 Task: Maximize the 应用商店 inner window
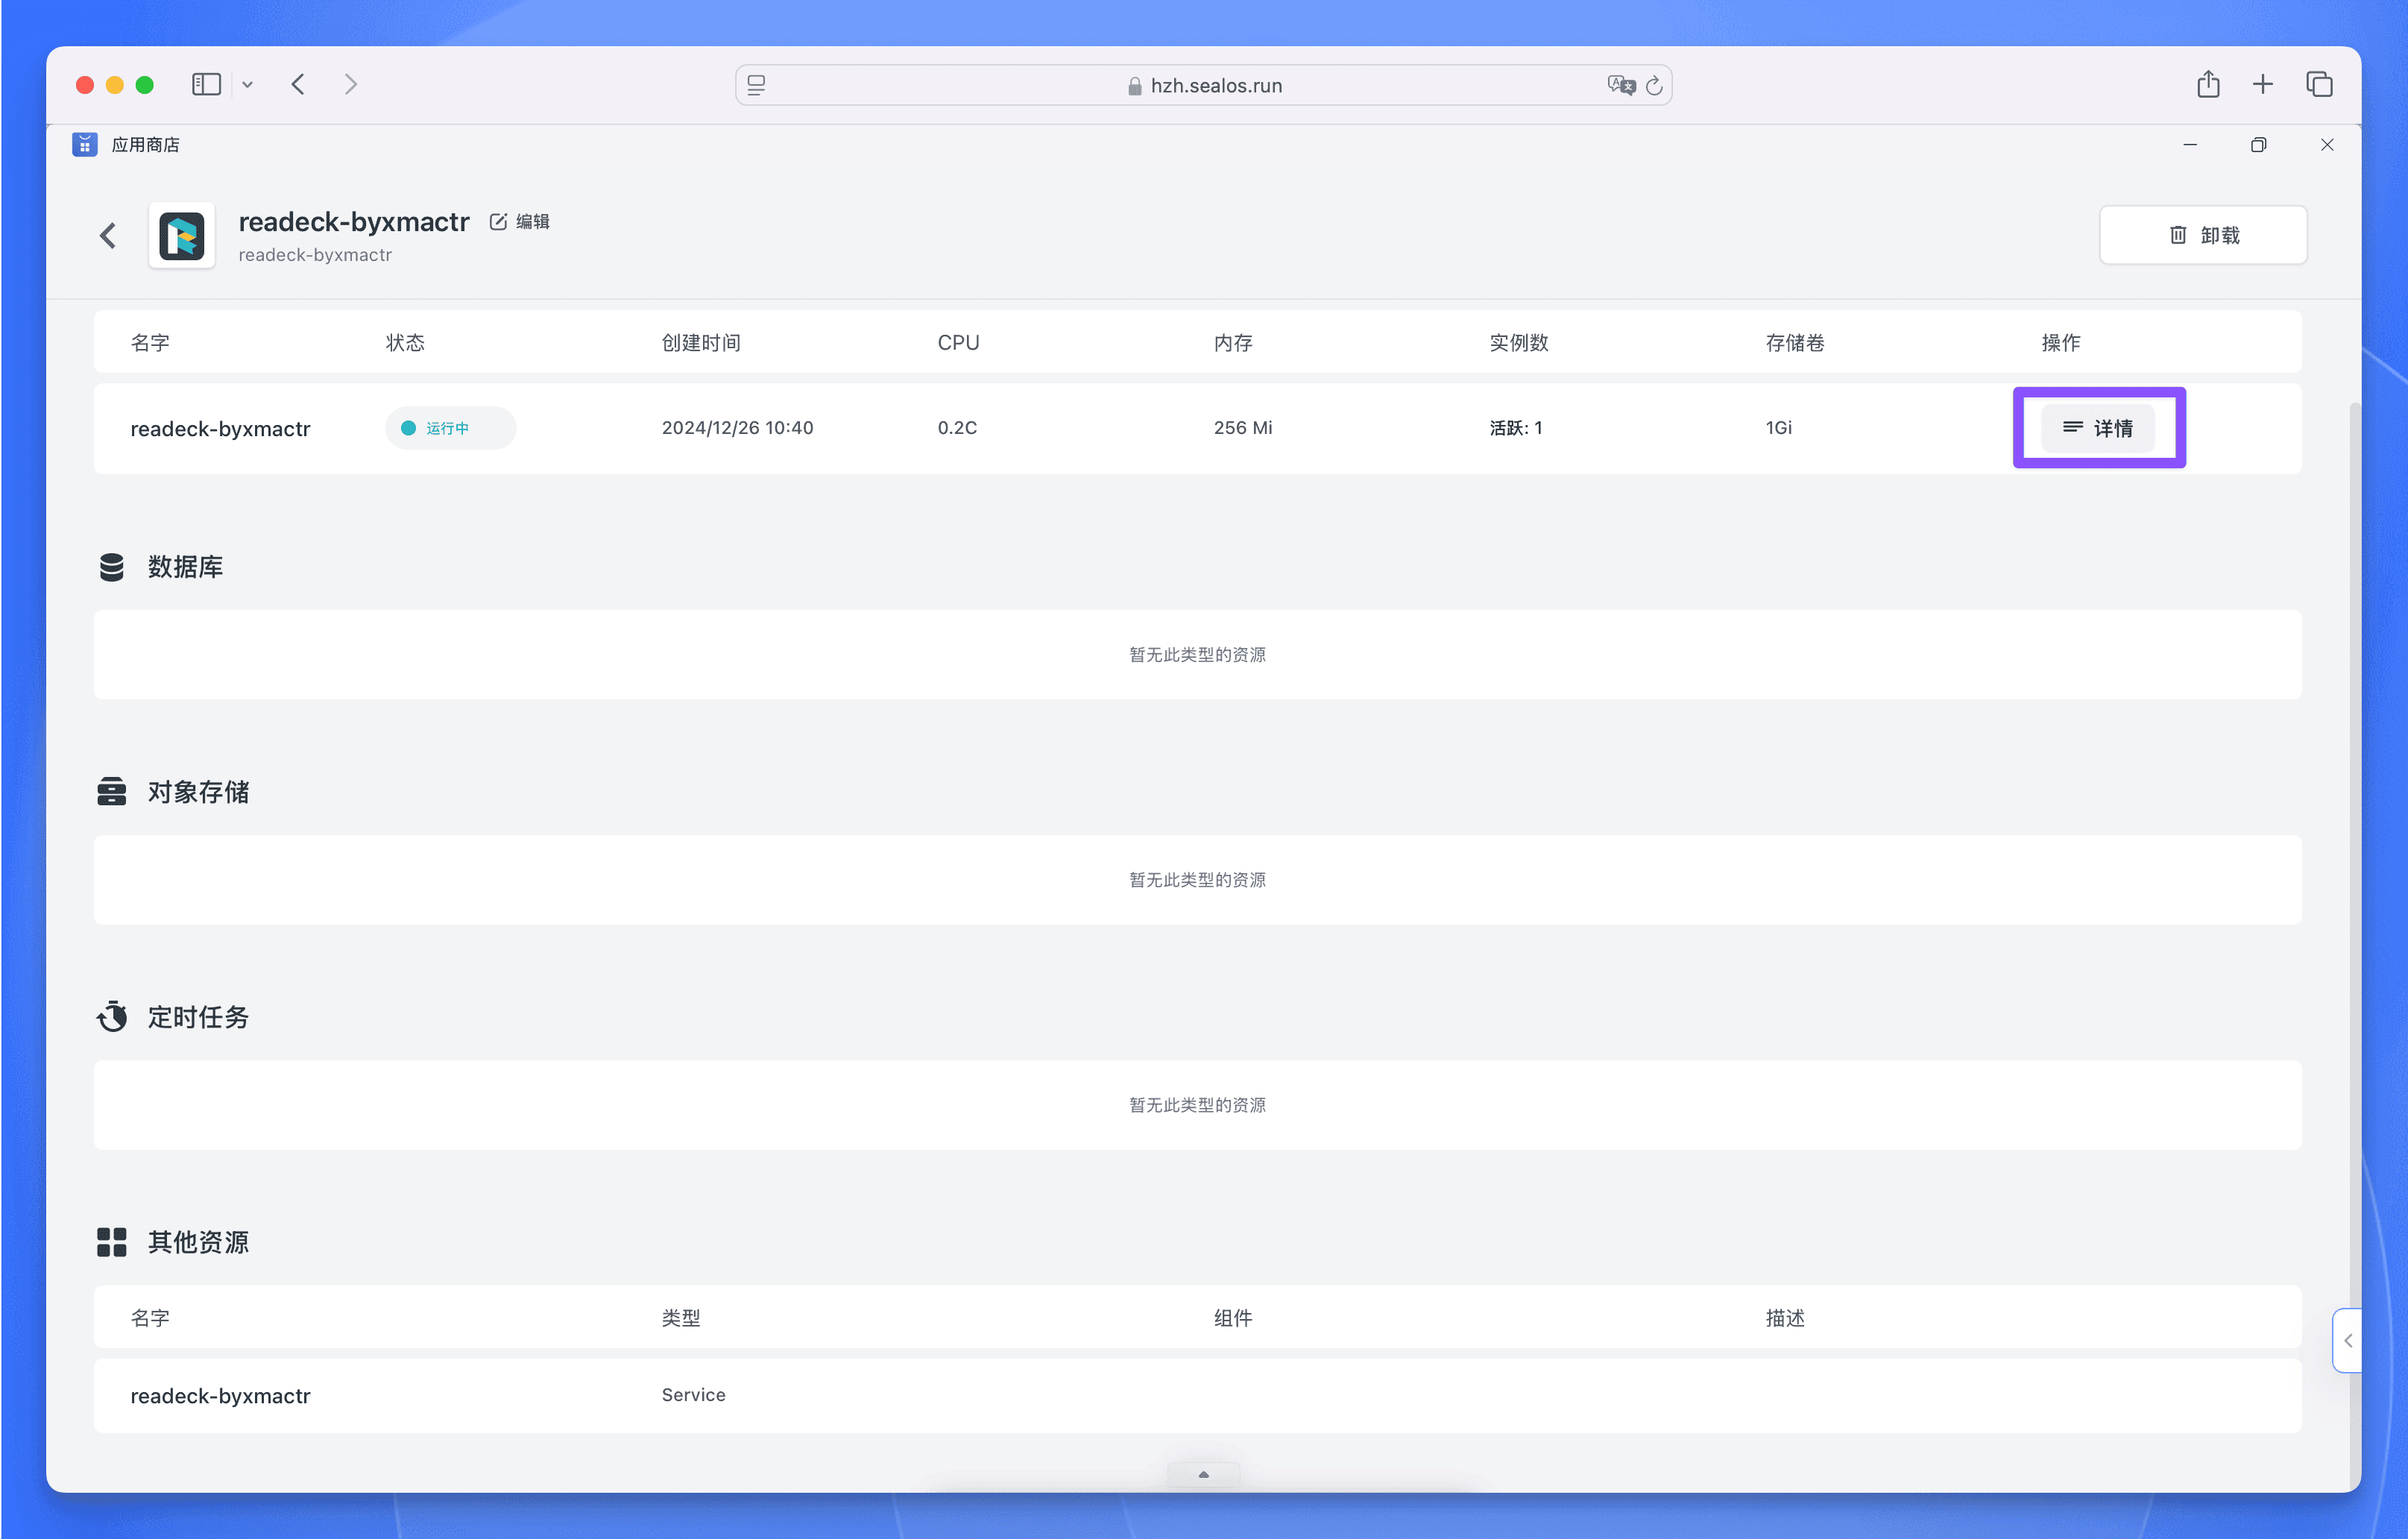[2258, 145]
